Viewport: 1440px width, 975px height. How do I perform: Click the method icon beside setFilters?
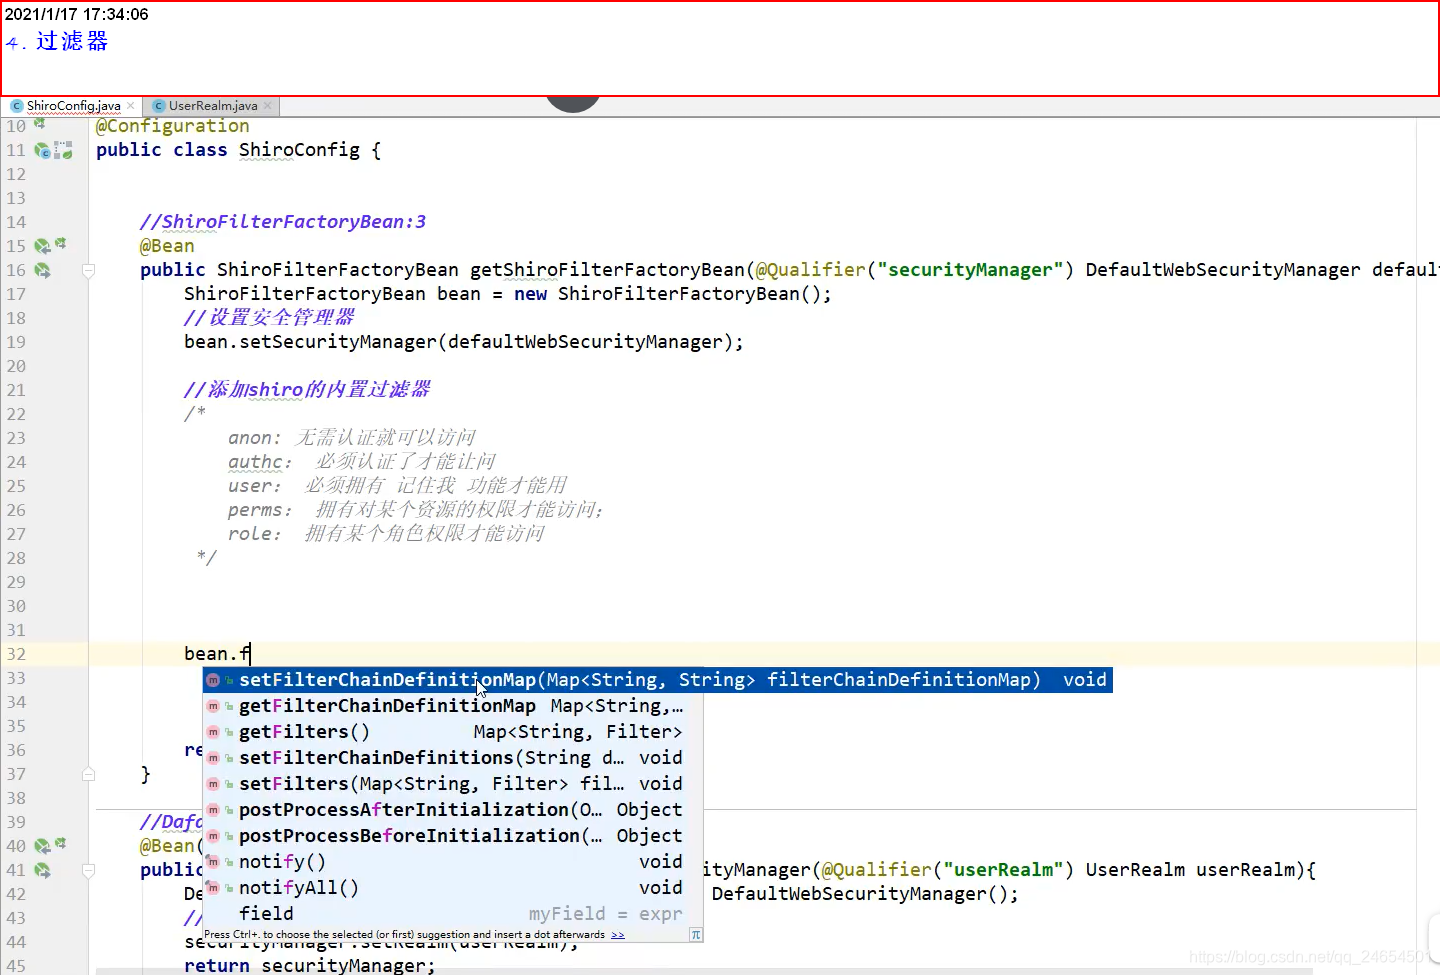(x=213, y=784)
